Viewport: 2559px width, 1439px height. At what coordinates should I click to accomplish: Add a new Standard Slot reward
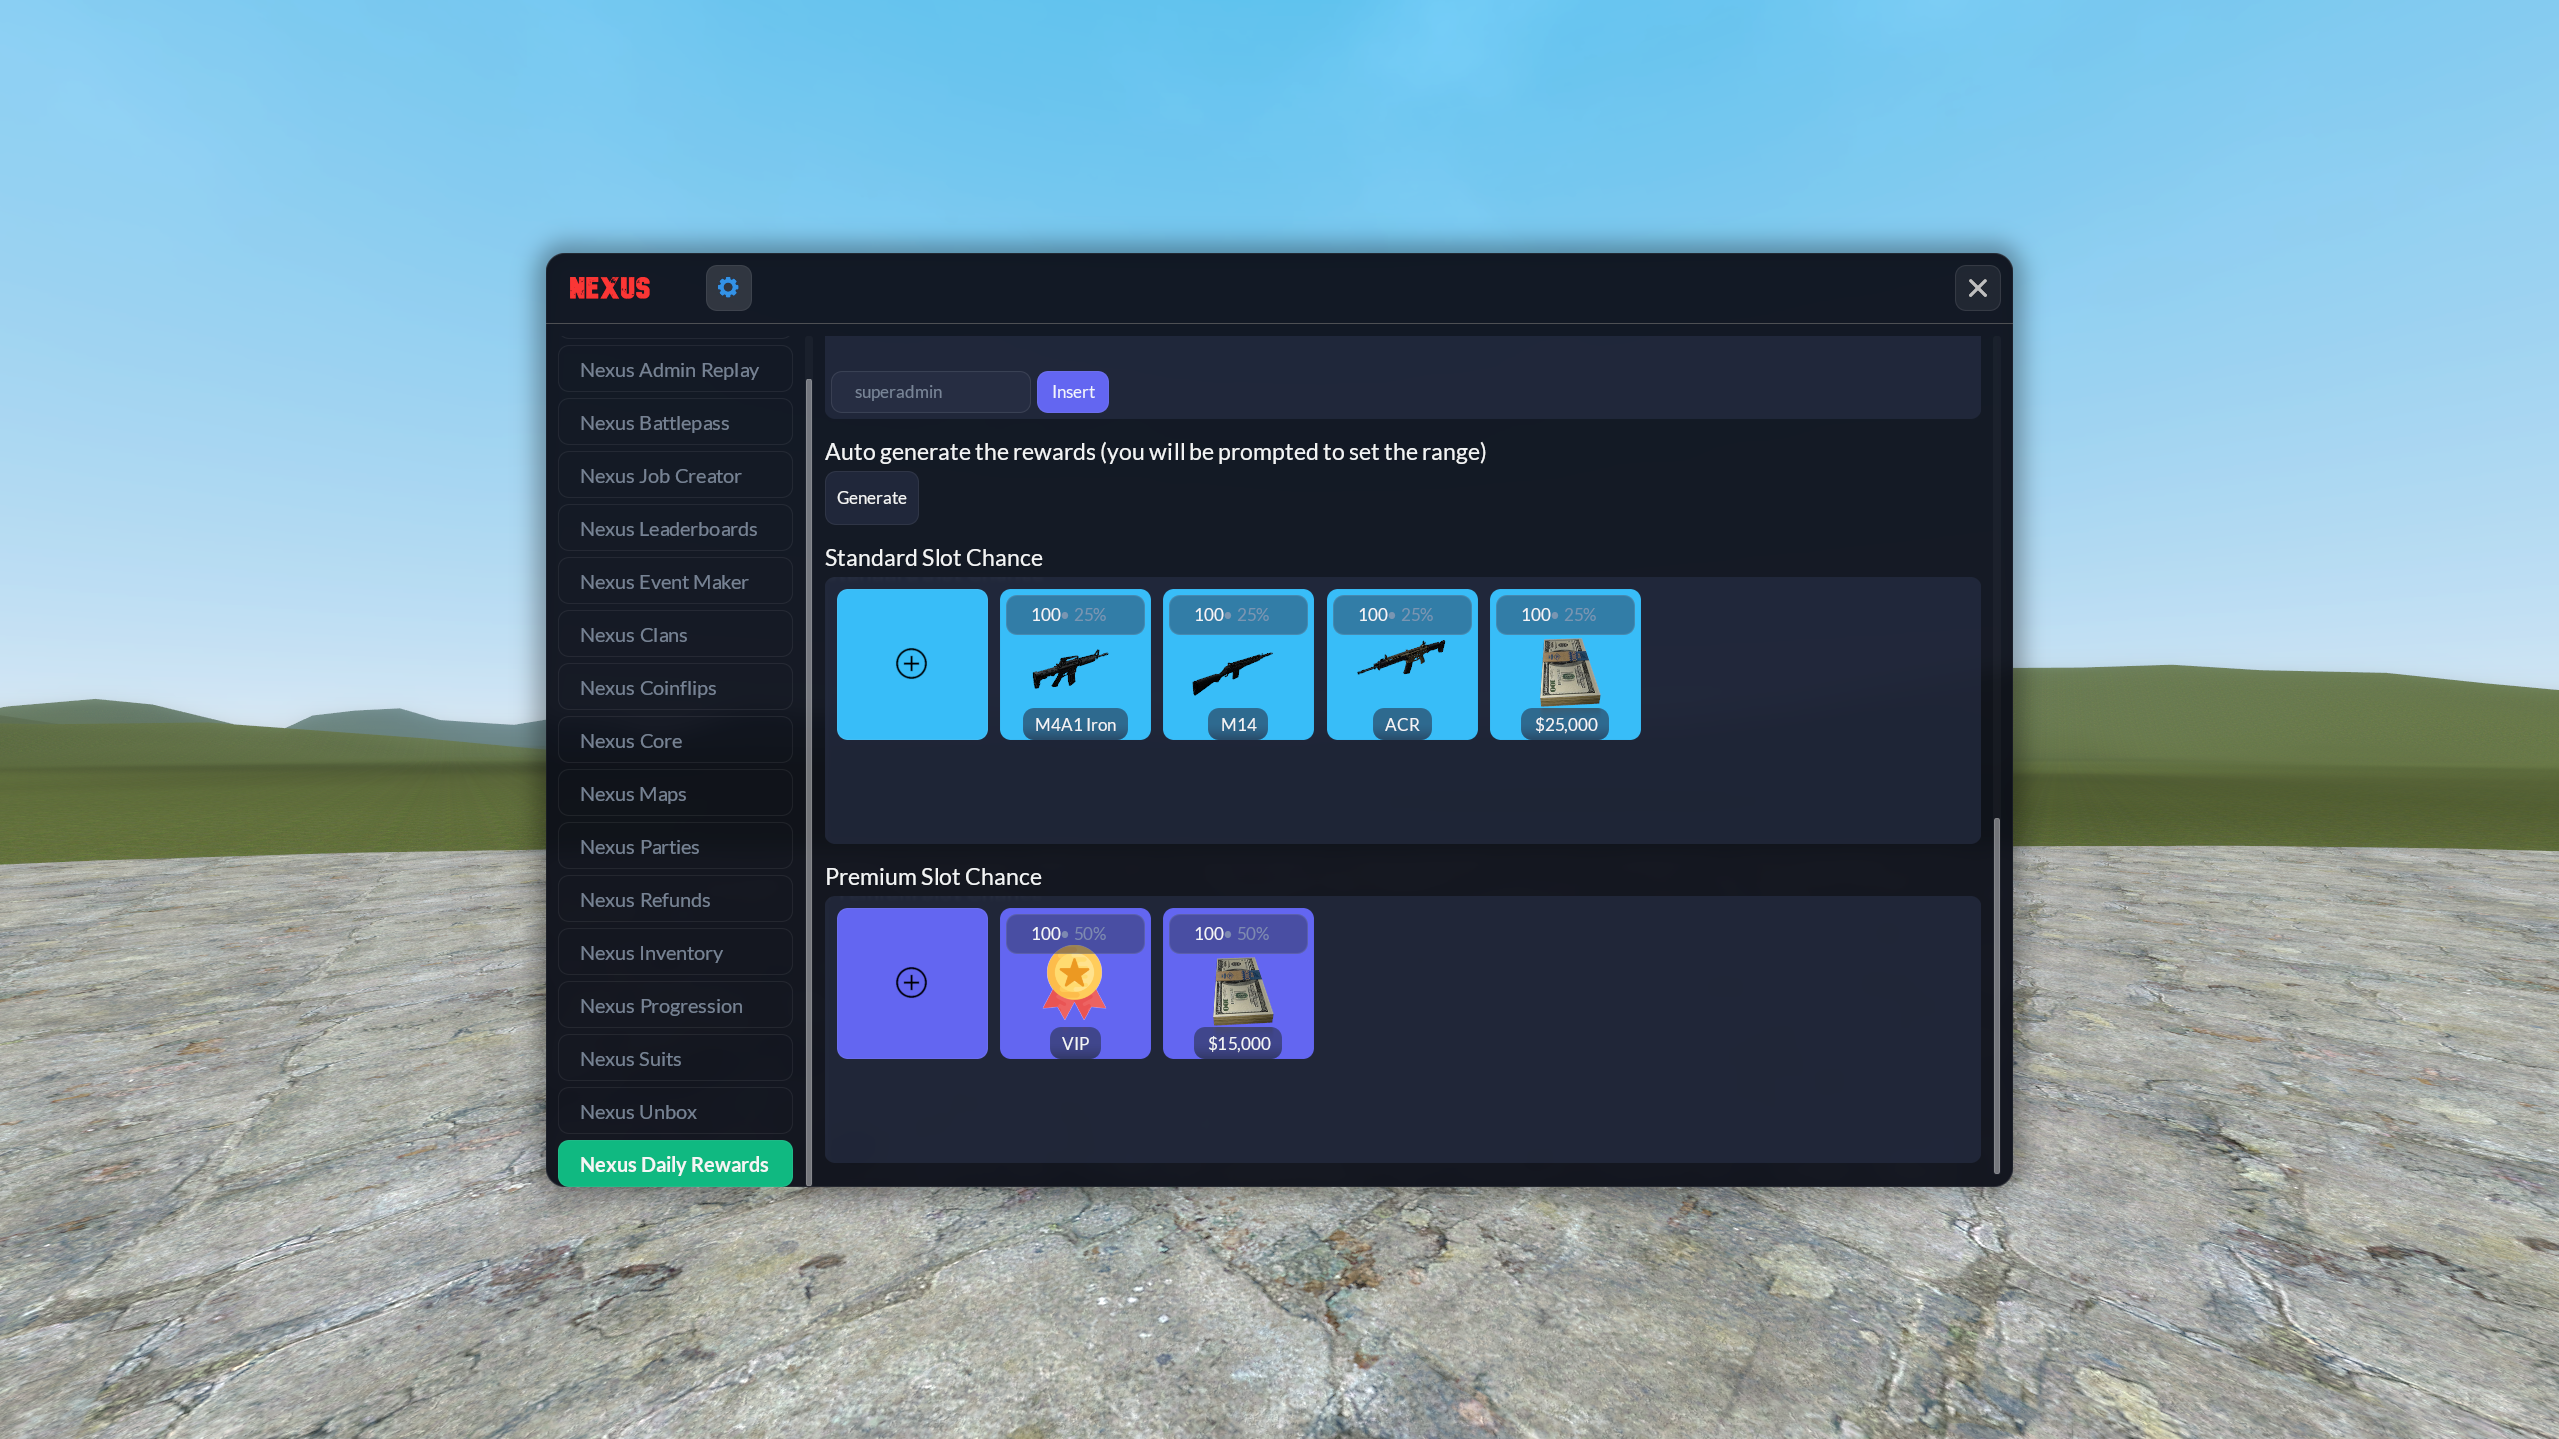point(912,664)
